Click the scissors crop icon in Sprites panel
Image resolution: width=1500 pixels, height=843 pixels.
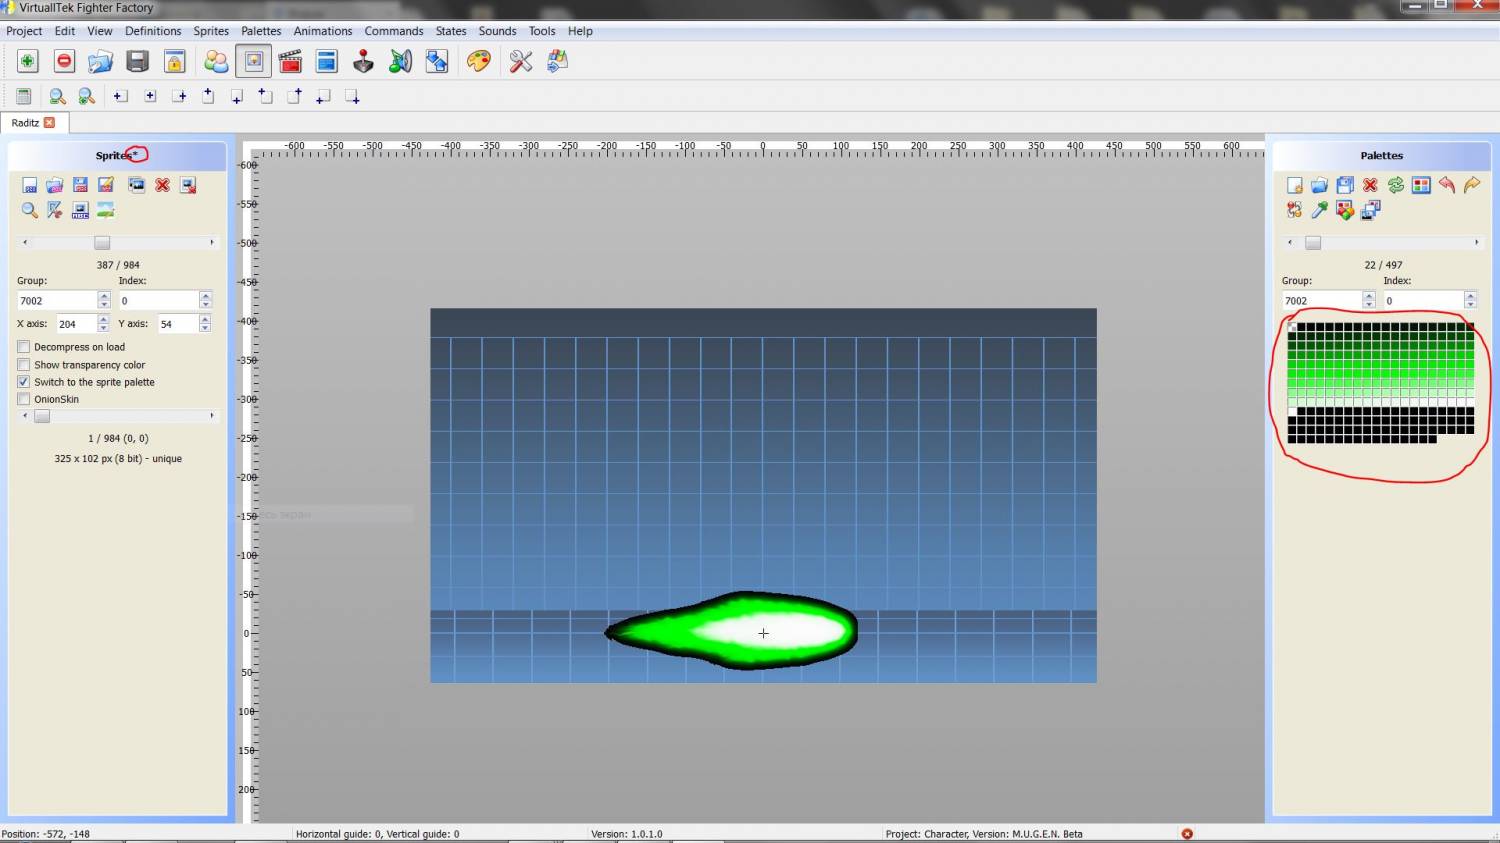(x=54, y=210)
